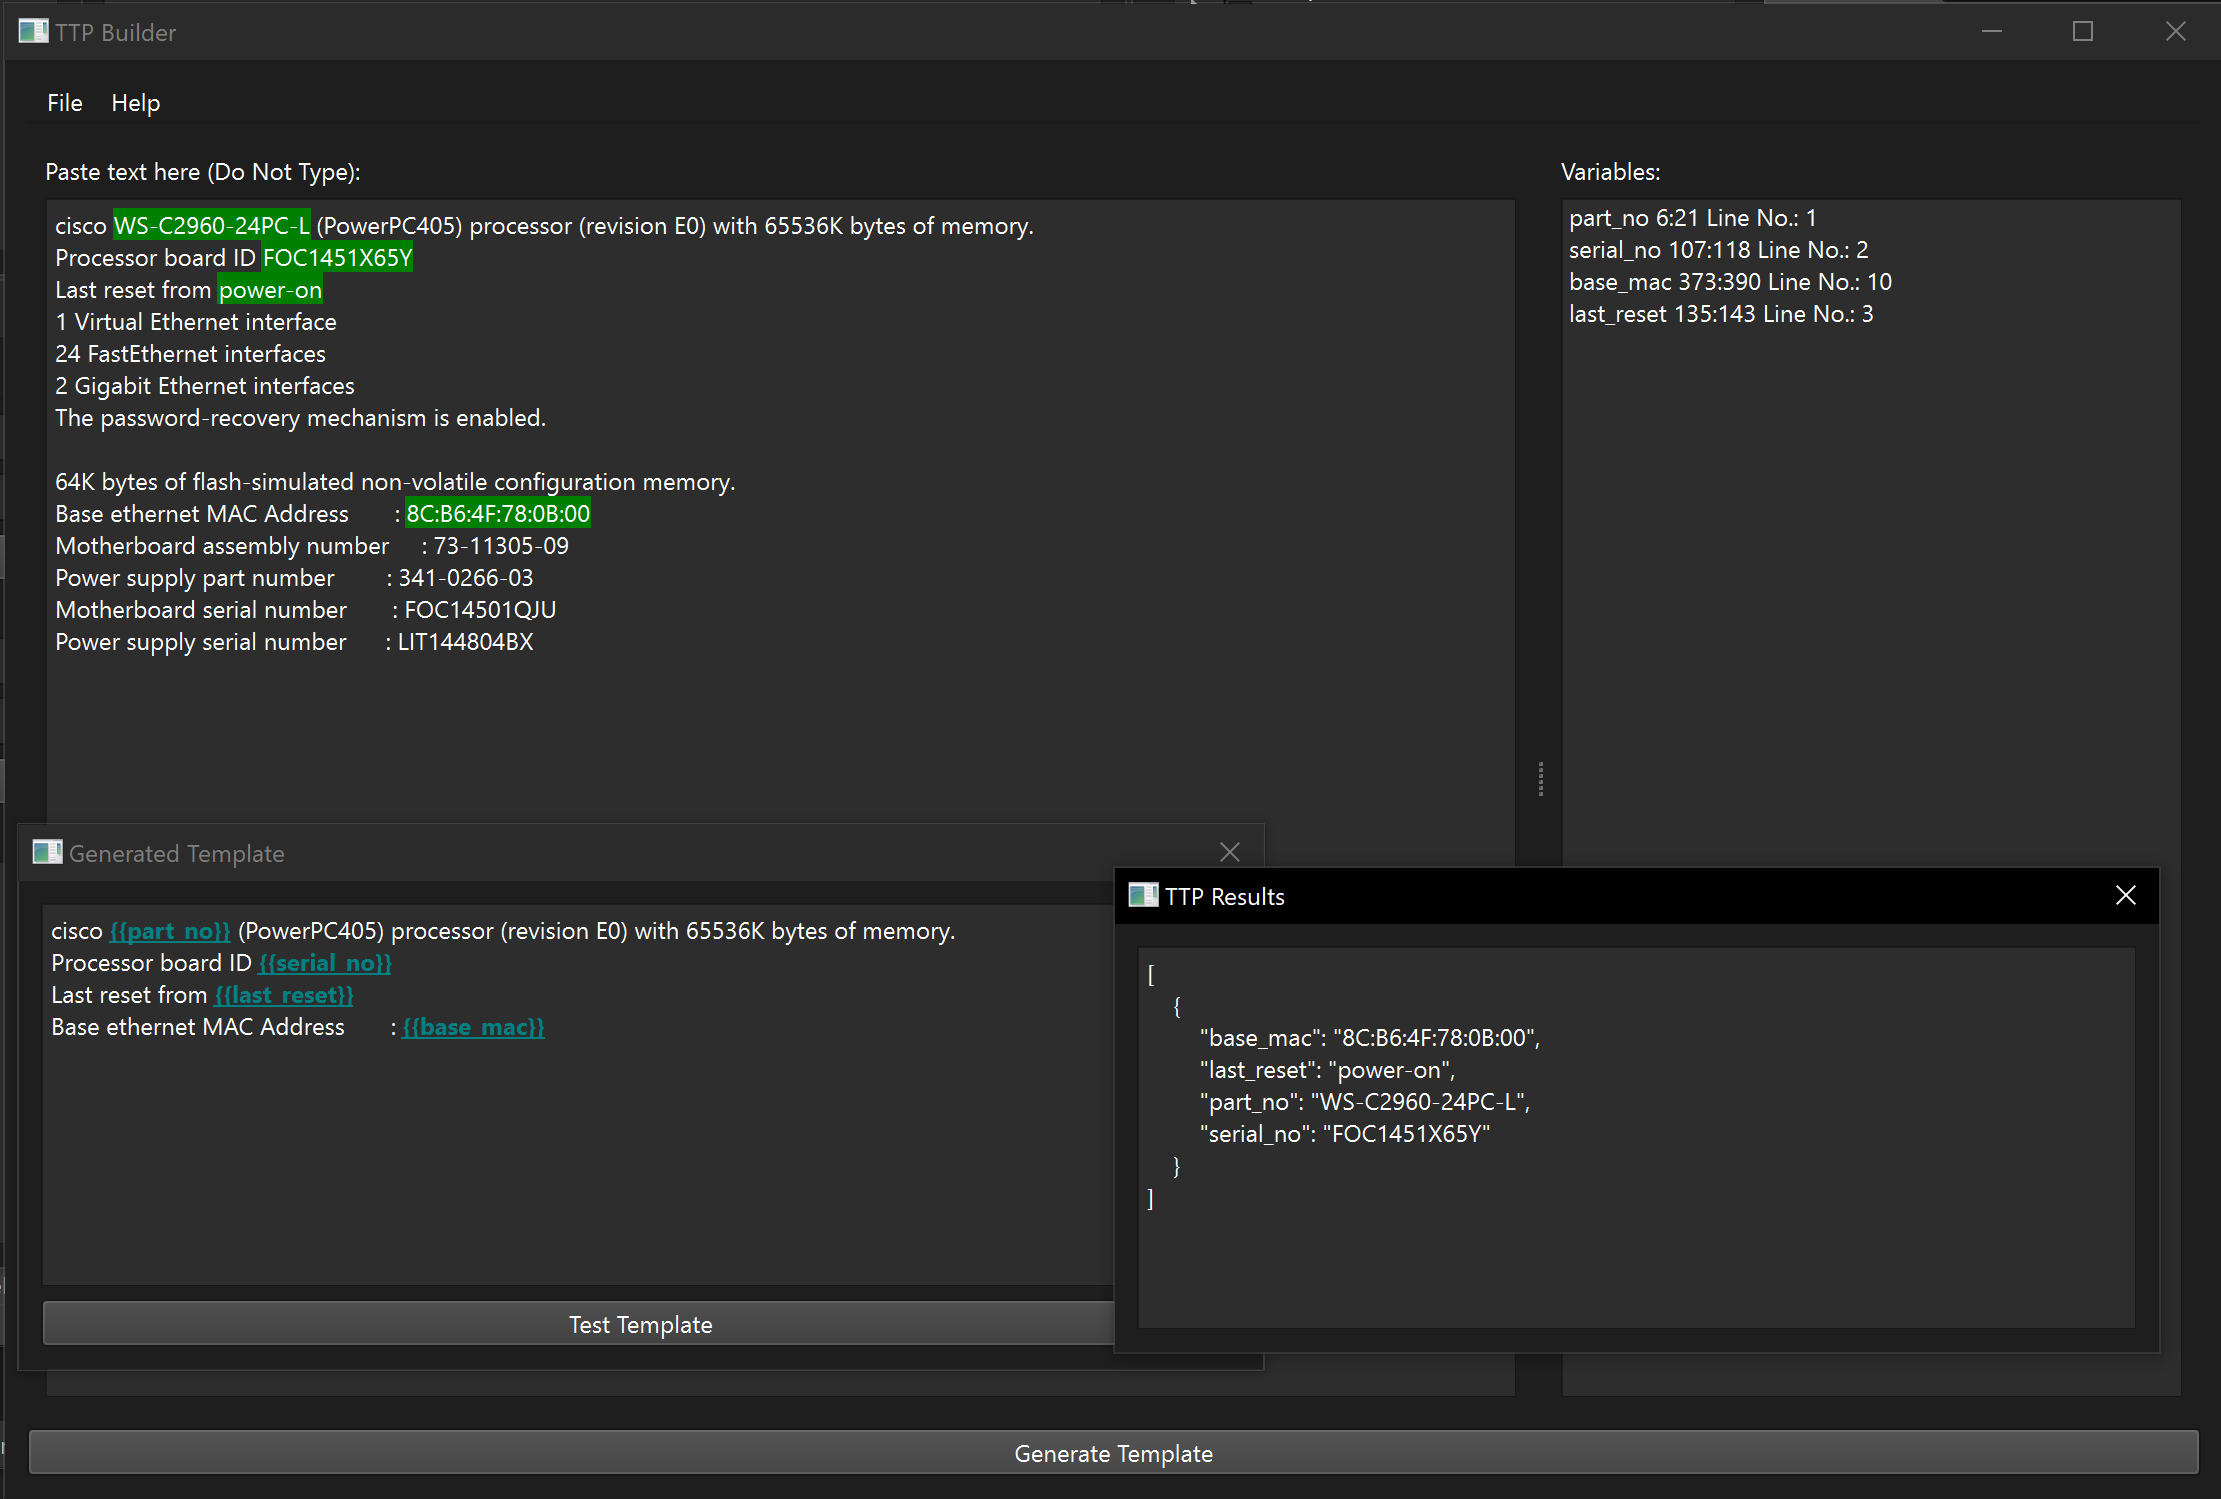This screenshot has height=1499, width=2221.
Task: Click the splitter handle between text and Variables
Action: coord(1540,779)
